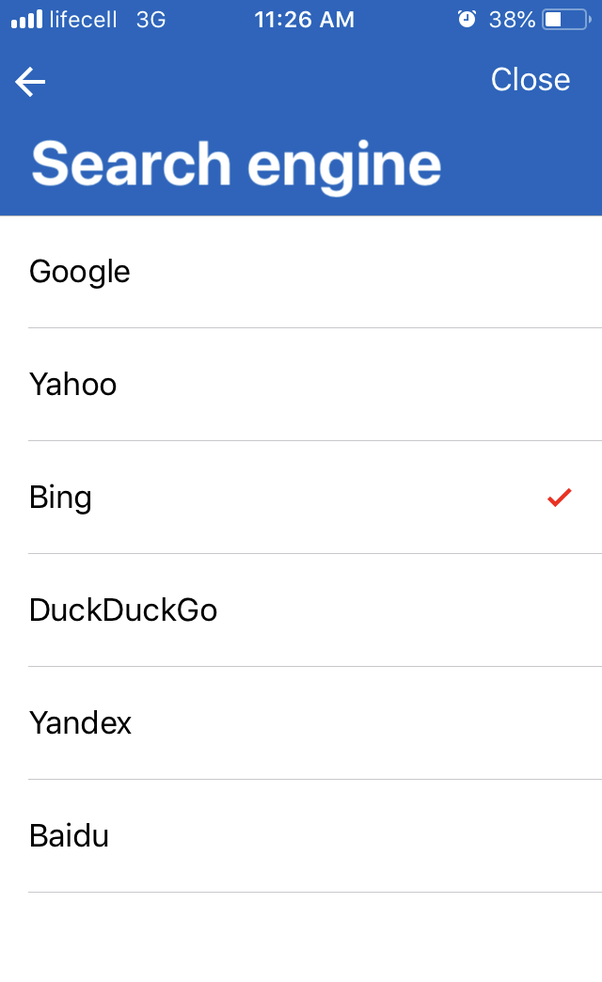Click the 3G network indicator
The image size is (602, 982).
coord(151,19)
